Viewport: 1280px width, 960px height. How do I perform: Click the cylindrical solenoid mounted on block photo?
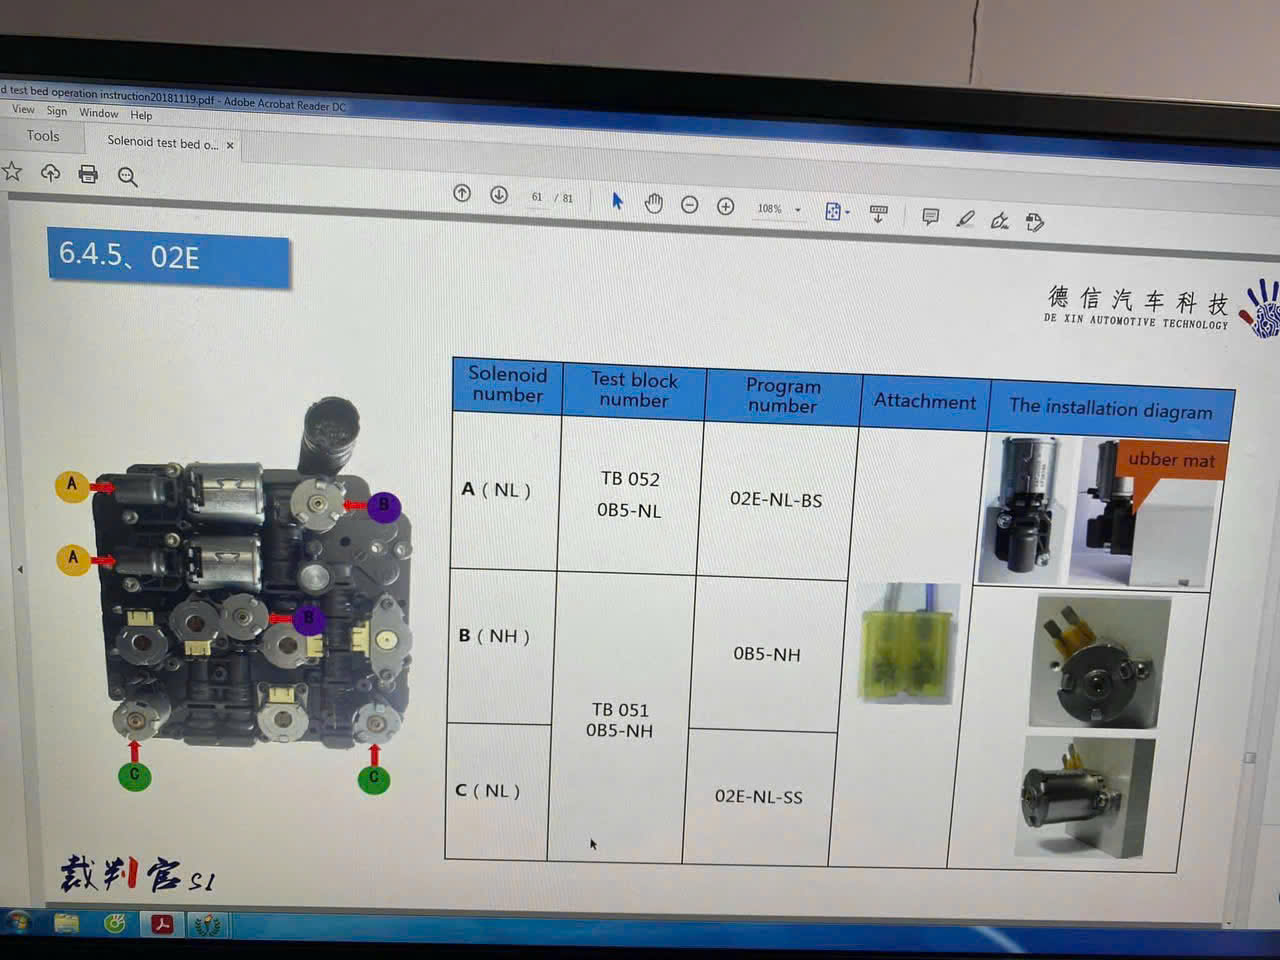pos(1084,797)
